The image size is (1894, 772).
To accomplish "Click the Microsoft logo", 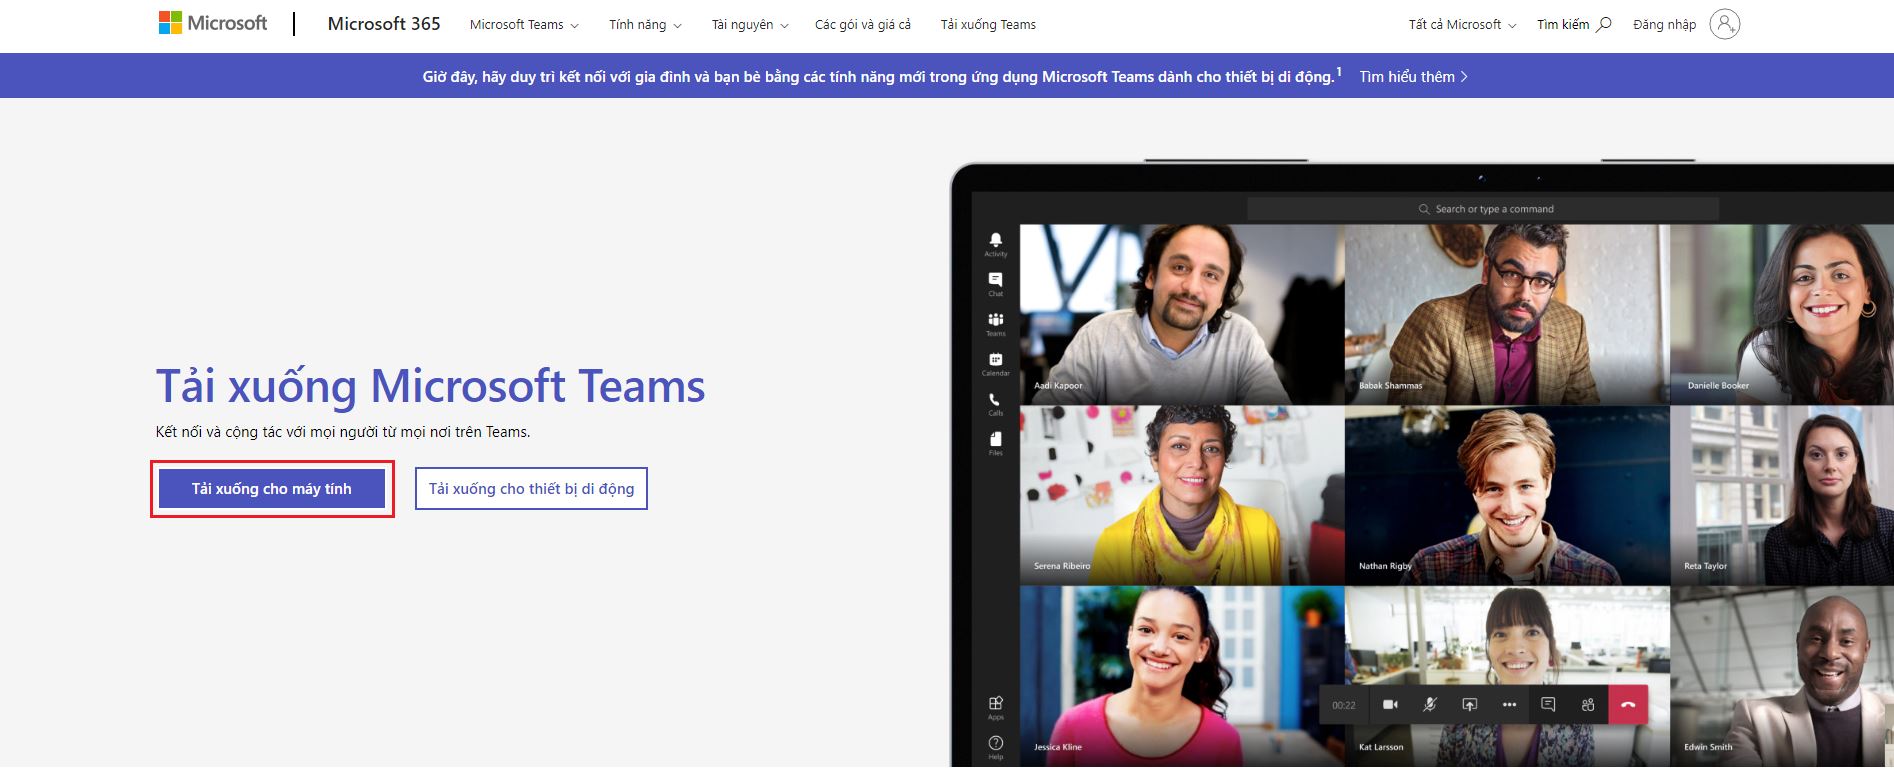I will coord(213,23).
